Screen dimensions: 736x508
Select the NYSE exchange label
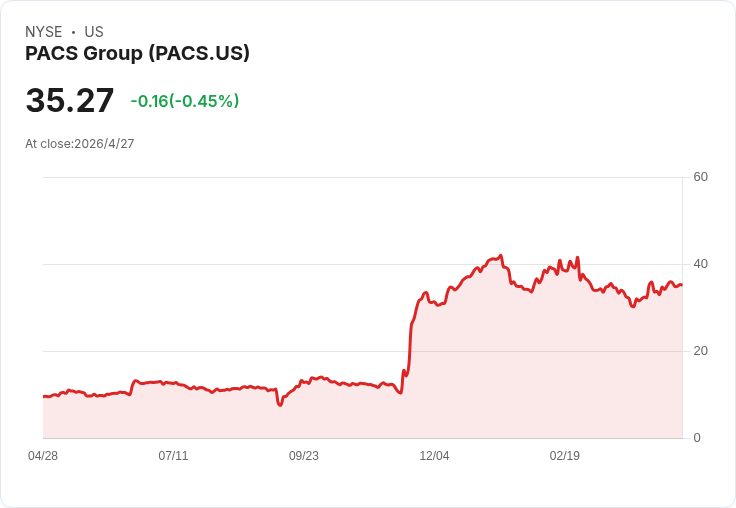click(x=44, y=32)
